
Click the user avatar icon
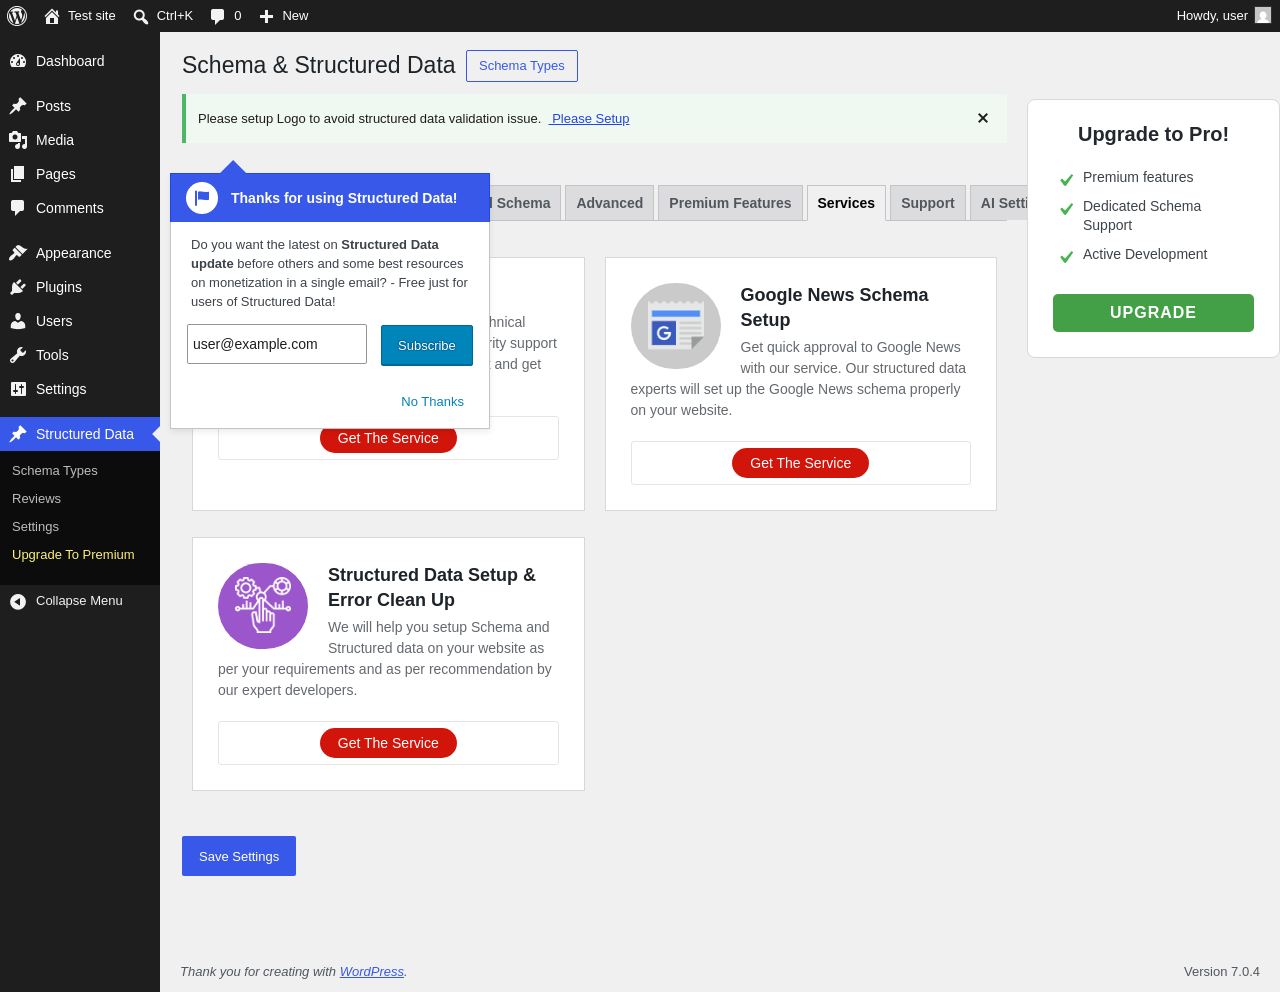1263,15
